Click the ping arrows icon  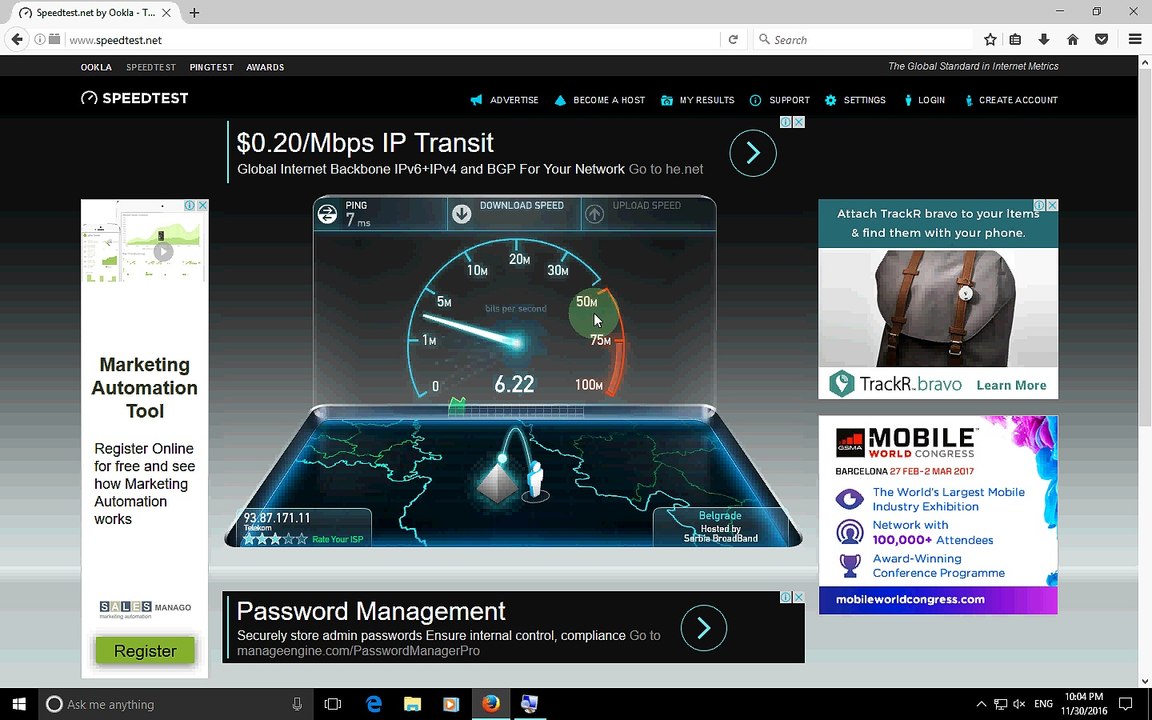[x=327, y=214]
